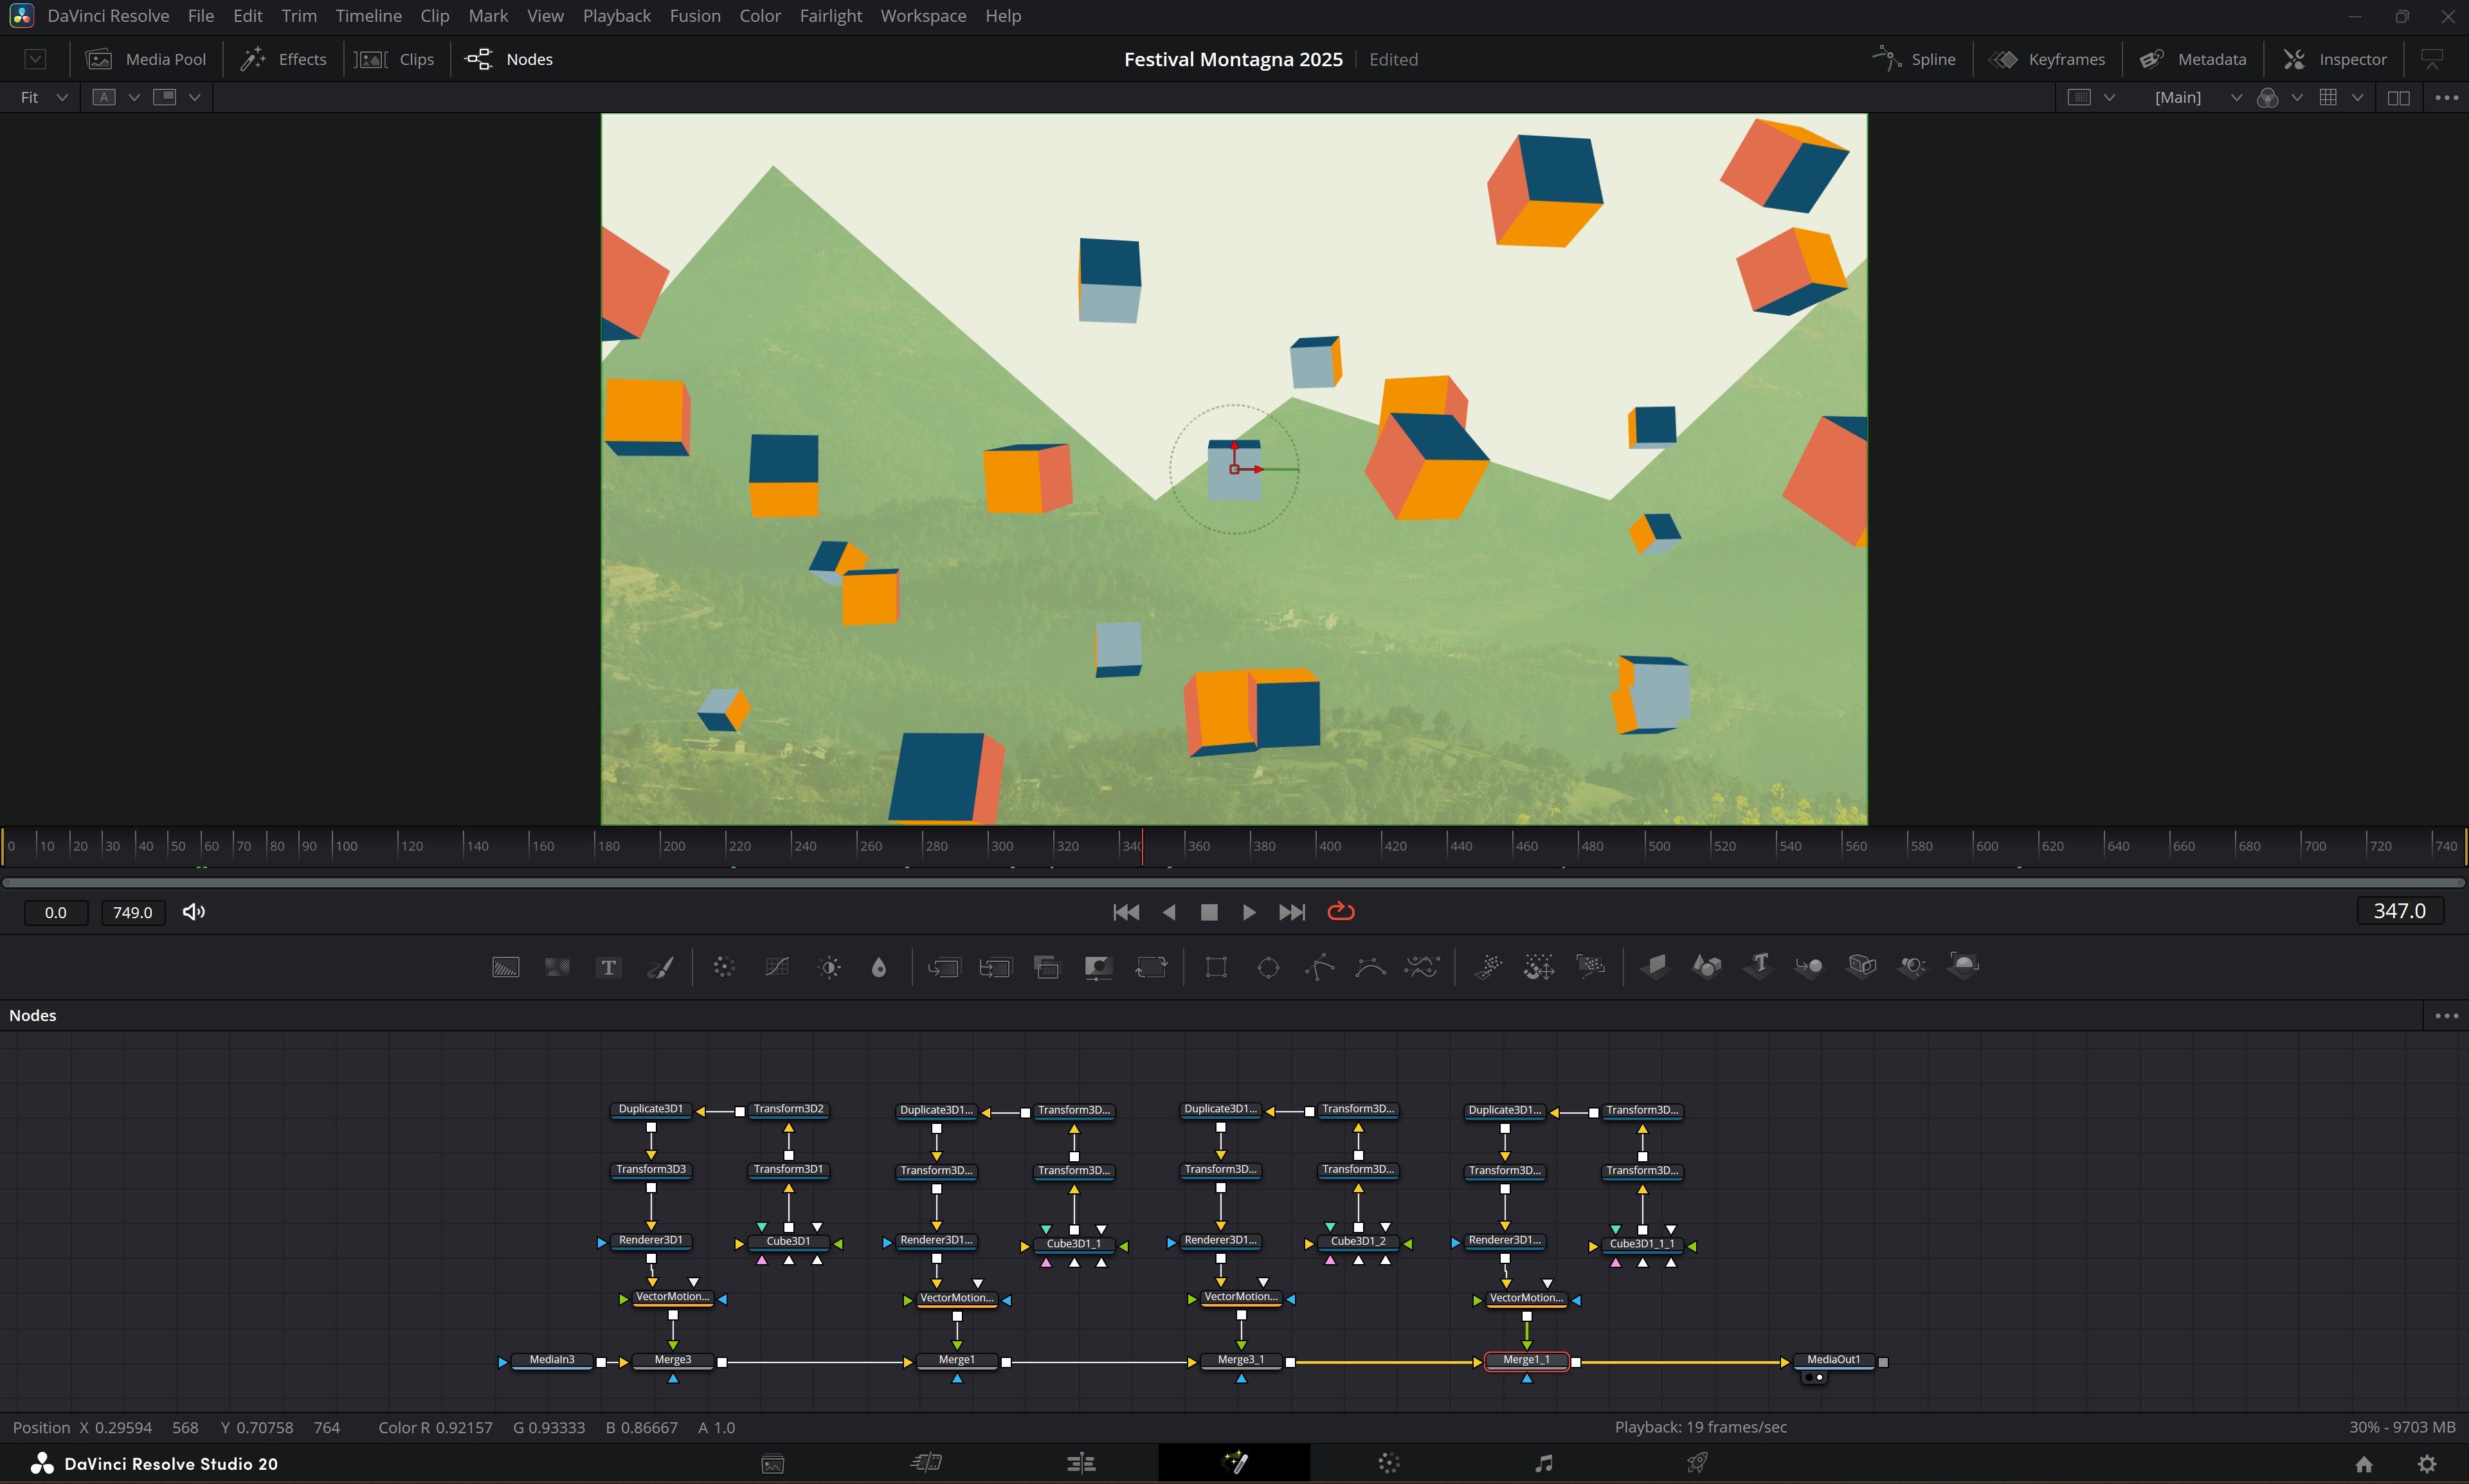Select the Paint brush tool
The width and height of the screenshot is (2469, 1484).
pos(660,967)
